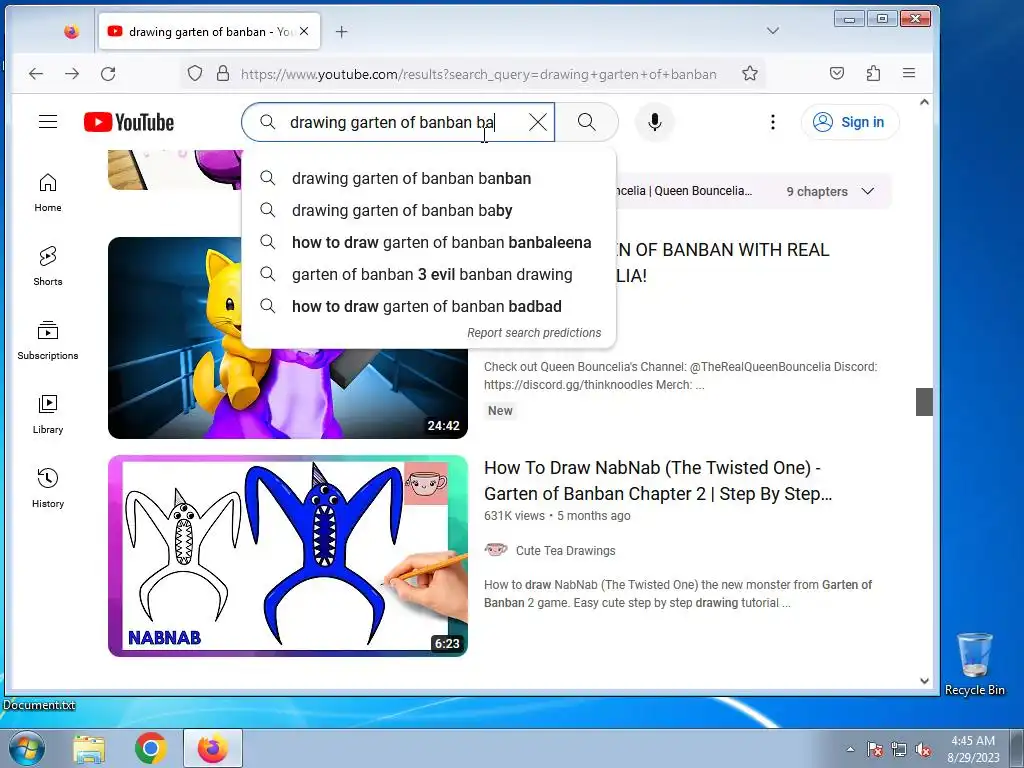Image resolution: width=1024 pixels, height=768 pixels.
Task: Open the Firefox View pinned icon
Action: (72, 31)
